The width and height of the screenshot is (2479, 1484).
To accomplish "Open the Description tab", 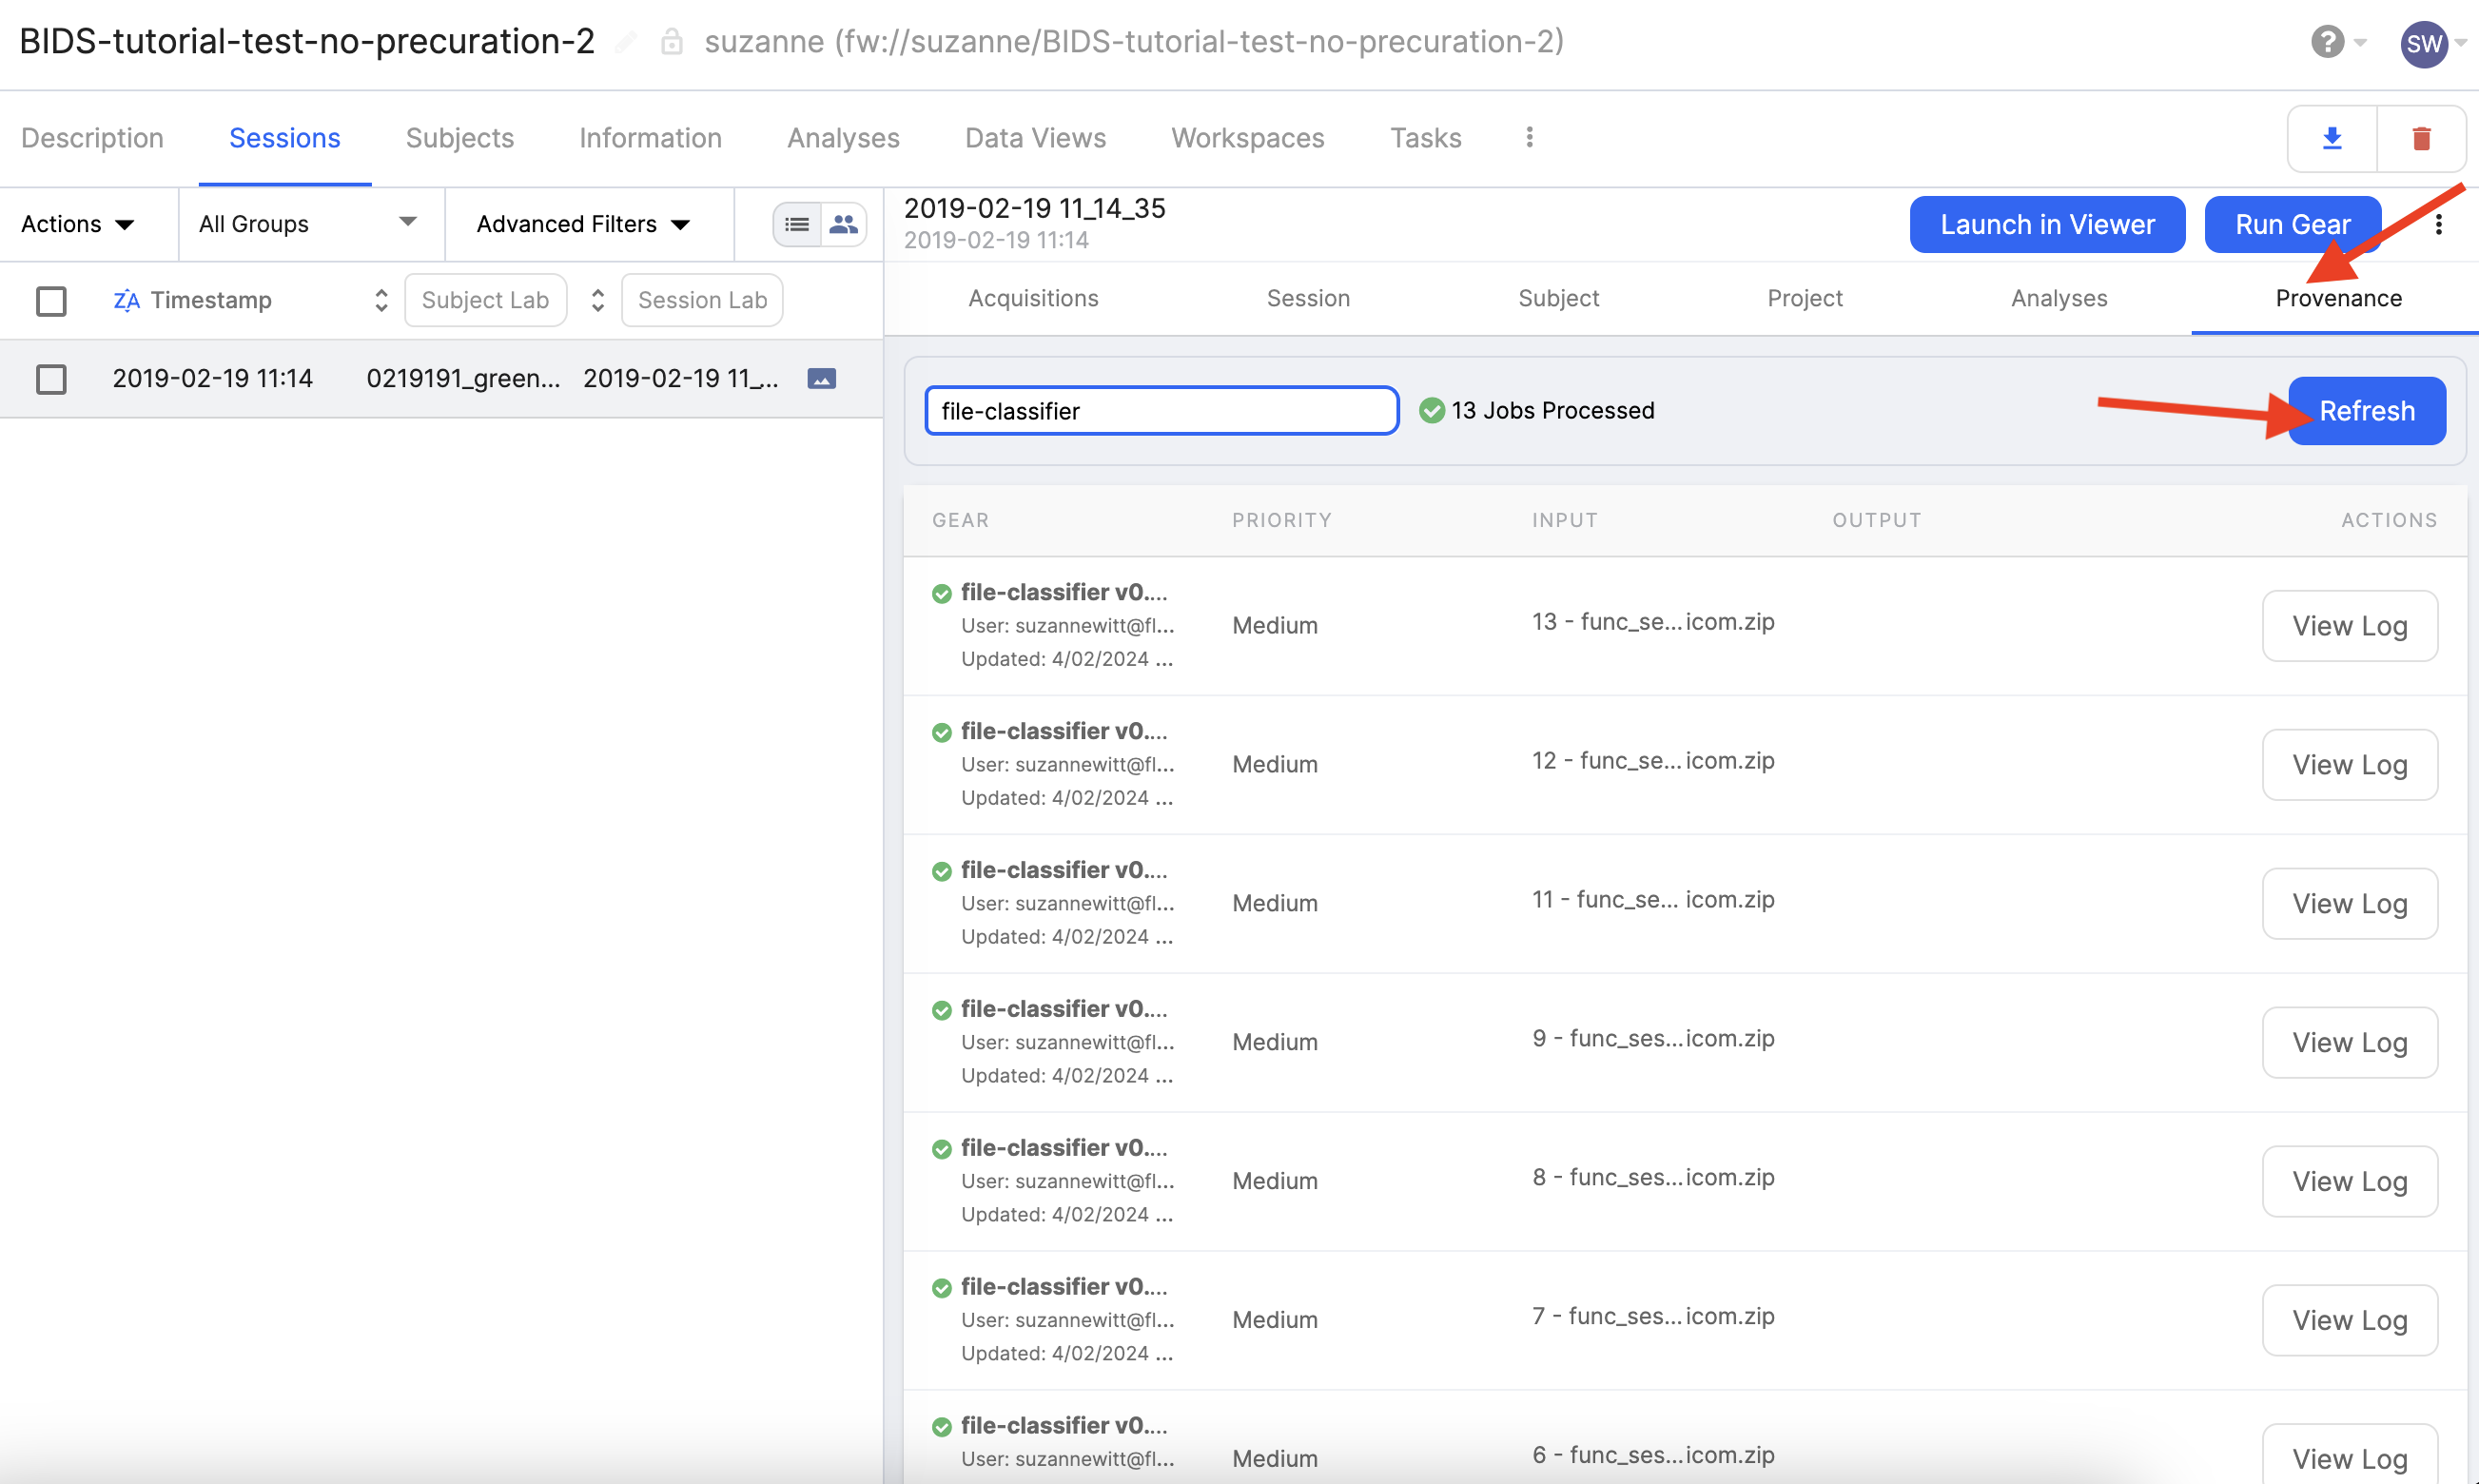I will coord(92,138).
